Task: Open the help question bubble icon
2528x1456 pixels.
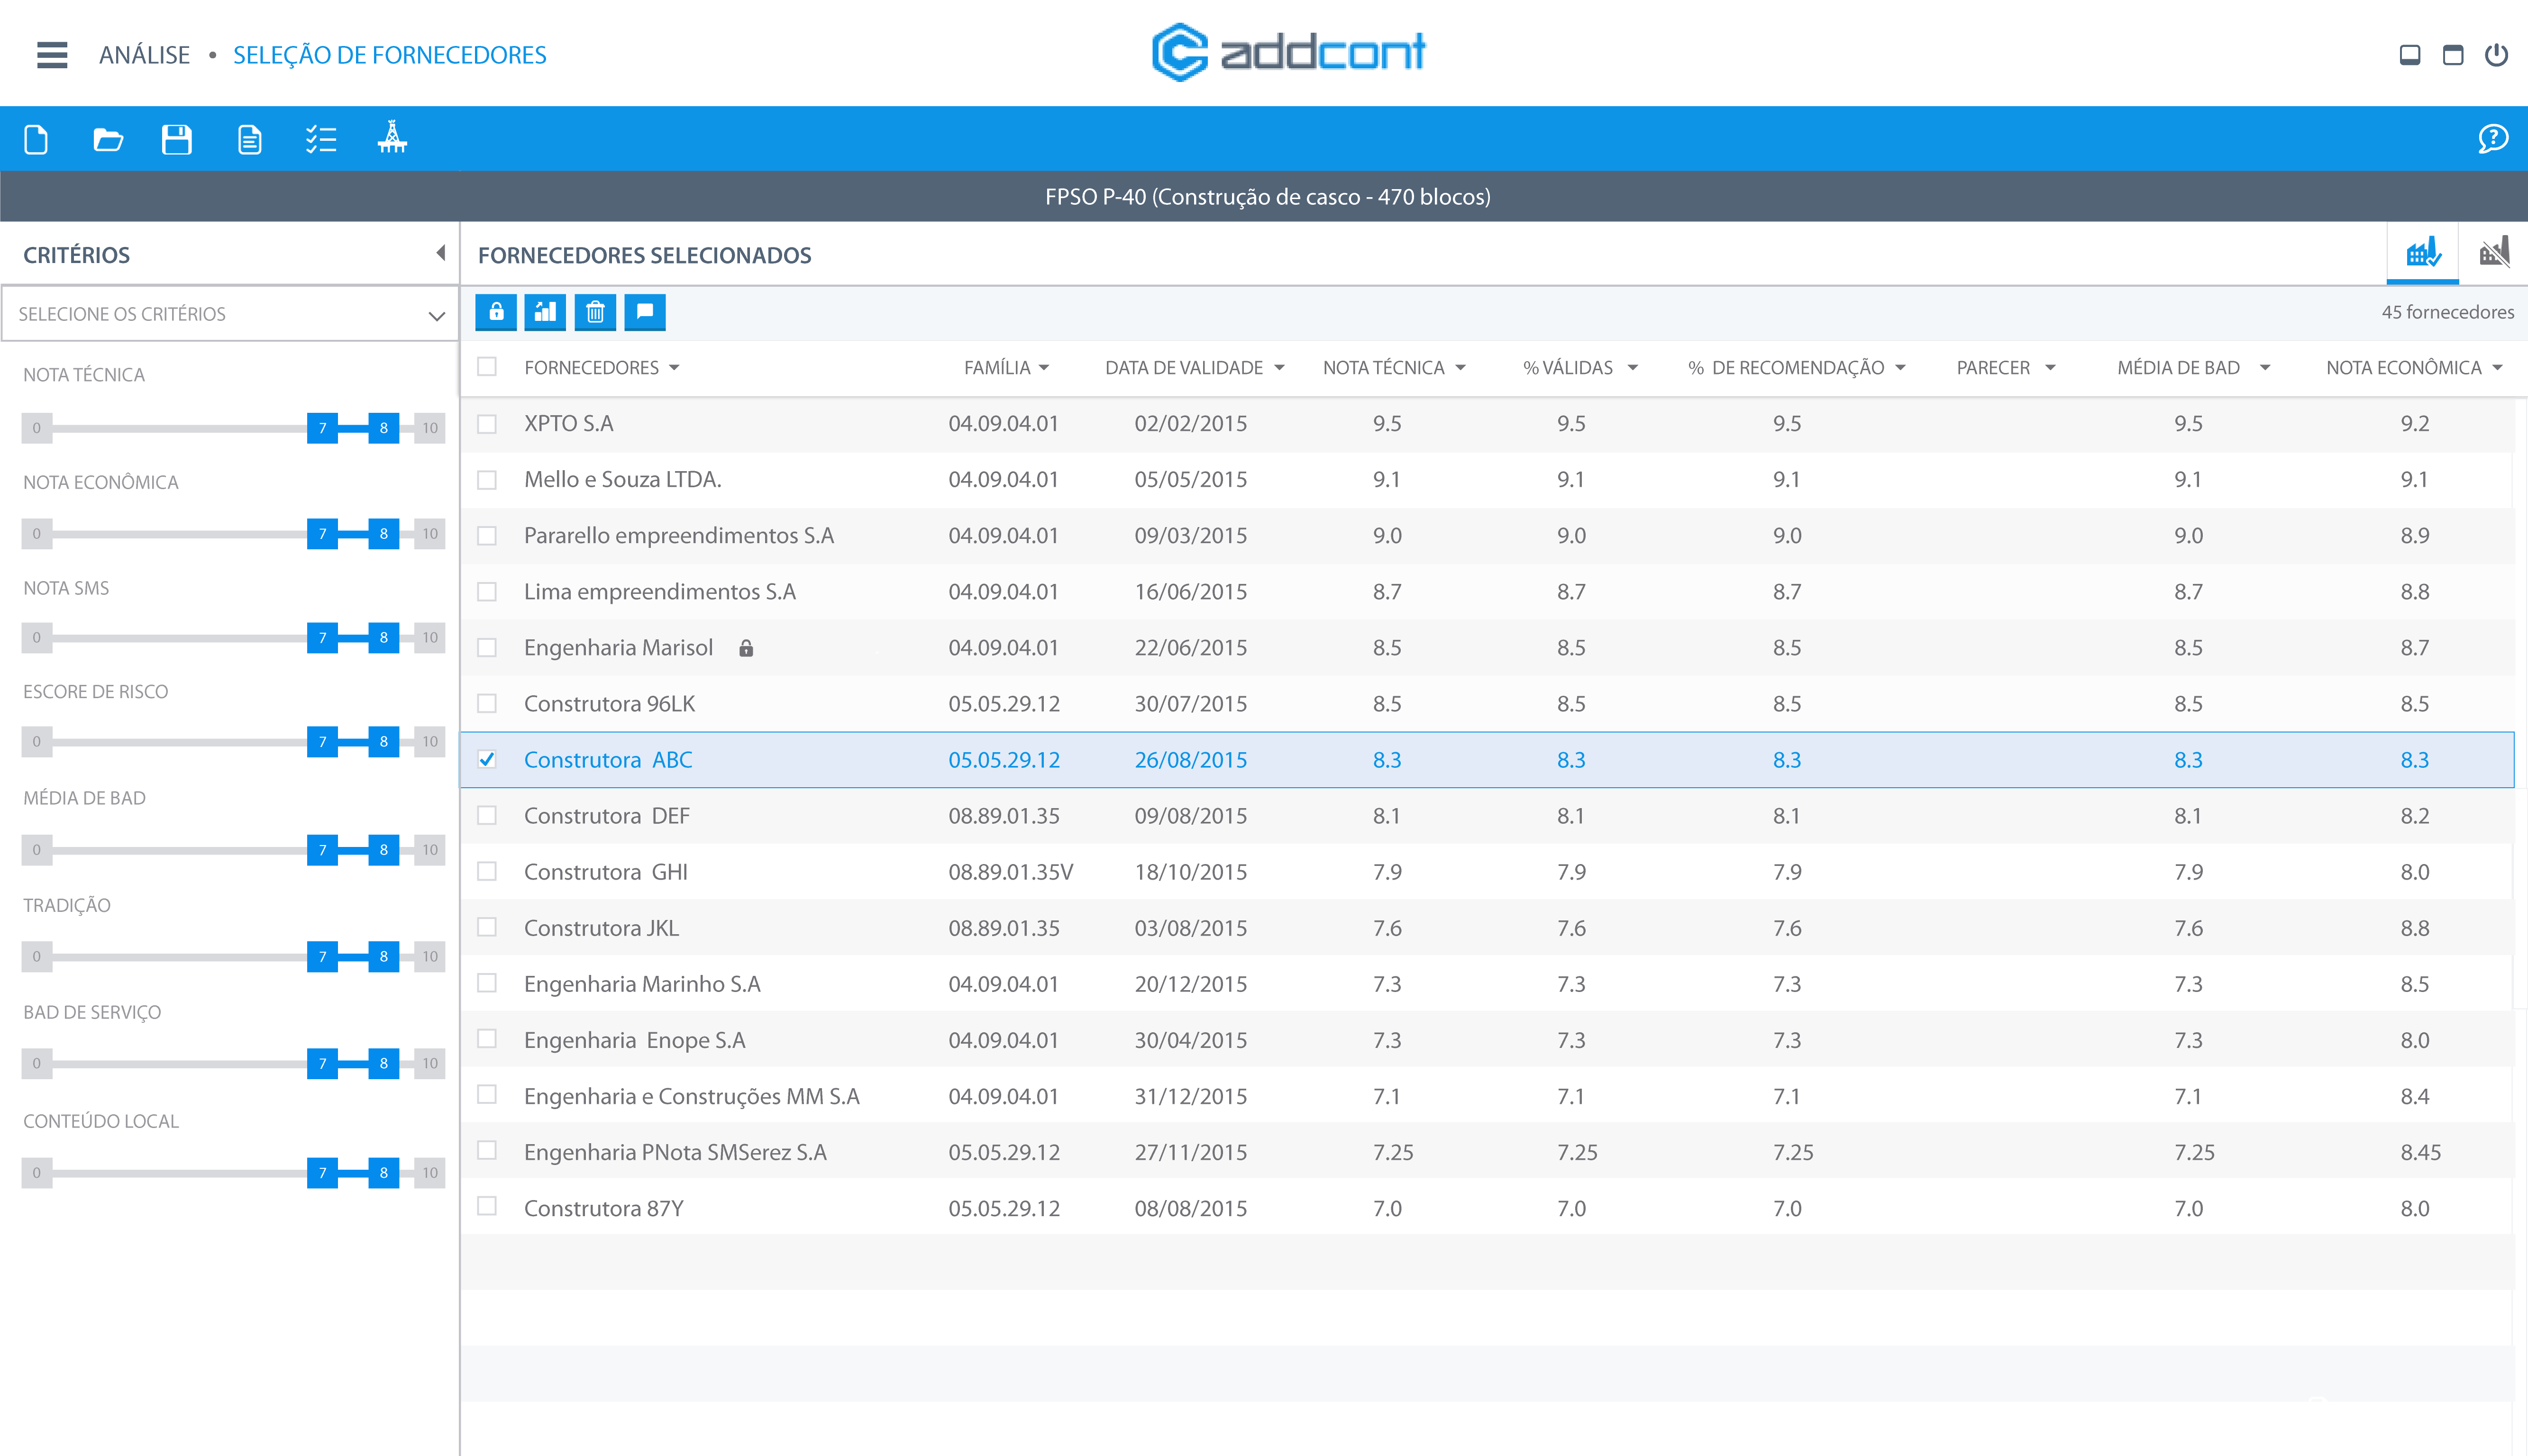Action: (x=2492, y=138)
